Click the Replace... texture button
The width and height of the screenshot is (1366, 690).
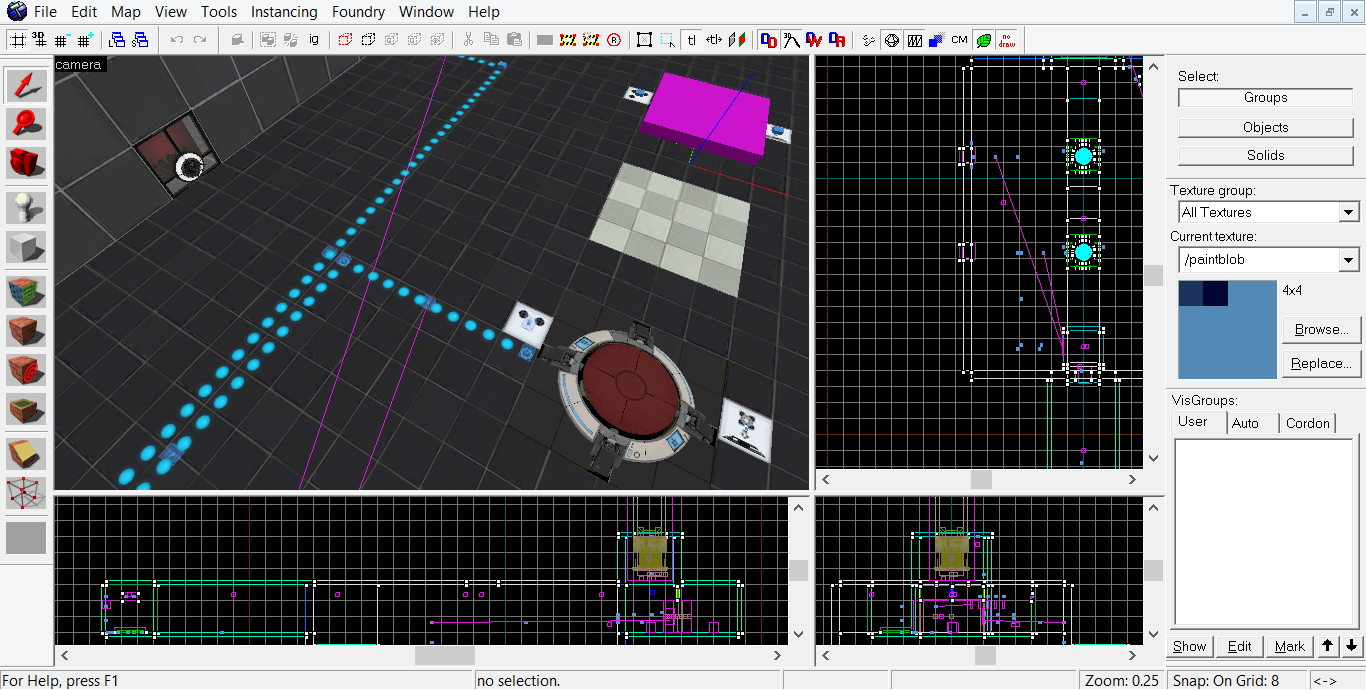(x=1322, y=363)
